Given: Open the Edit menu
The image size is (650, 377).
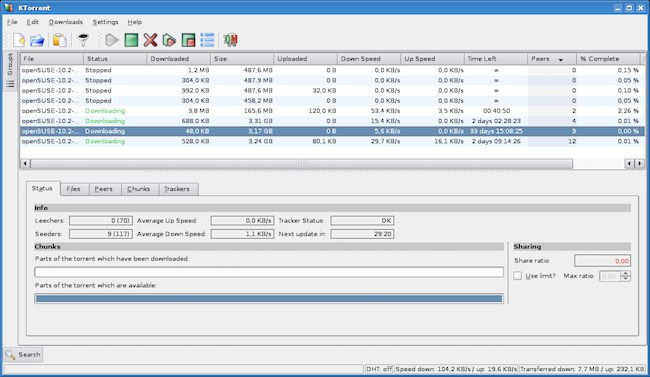Looking at the screenshot, I should click(32, 22).
